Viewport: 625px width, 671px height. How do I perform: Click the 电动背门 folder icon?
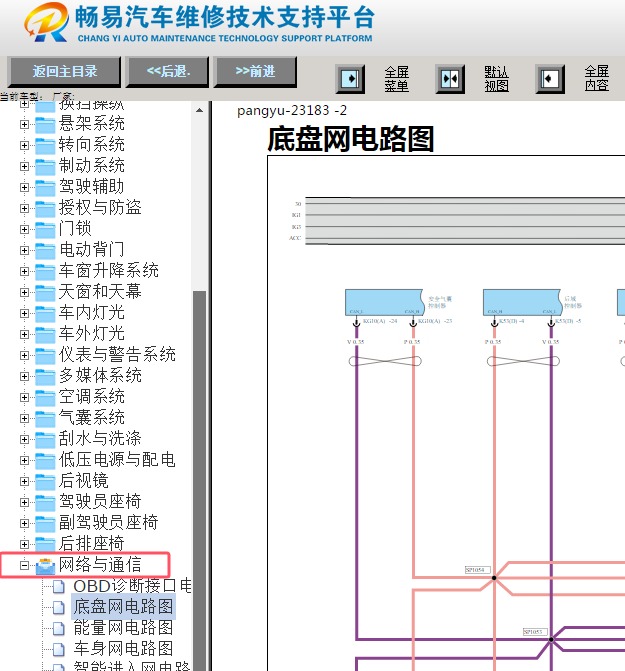pos(45,250)
